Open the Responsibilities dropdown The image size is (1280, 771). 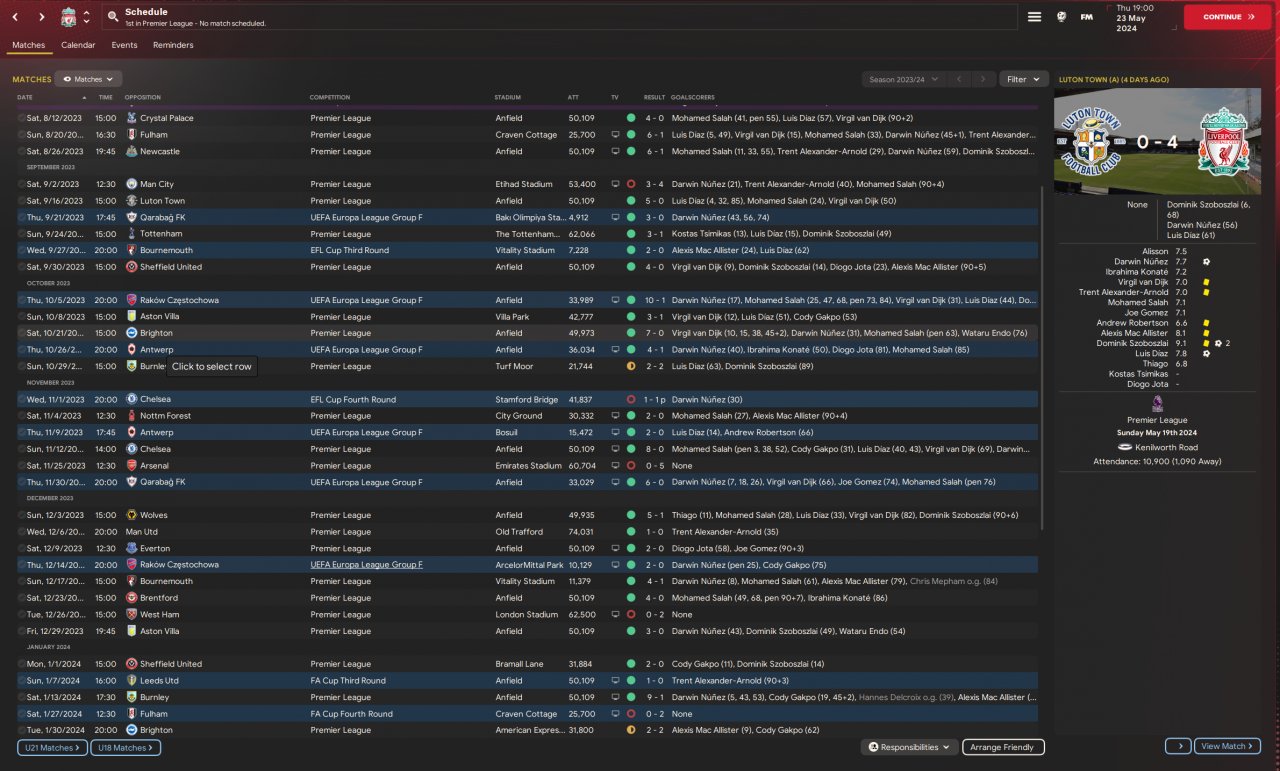pyautogui.click(x=909, y=747)
